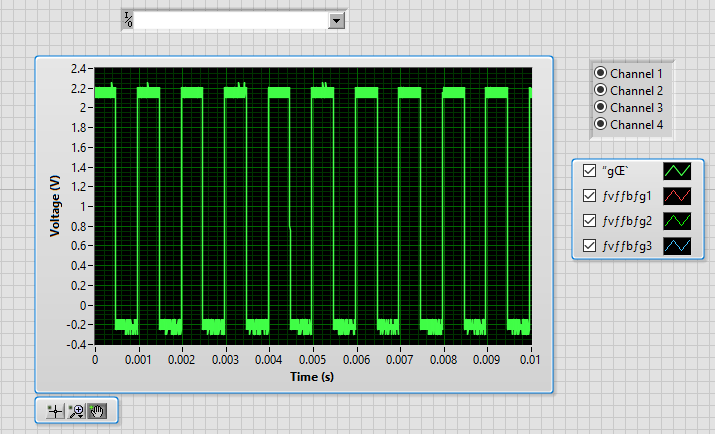This screenshot has height=434, width=715.
Task: Click the Time (s) axis label
Action: [312, 377]
